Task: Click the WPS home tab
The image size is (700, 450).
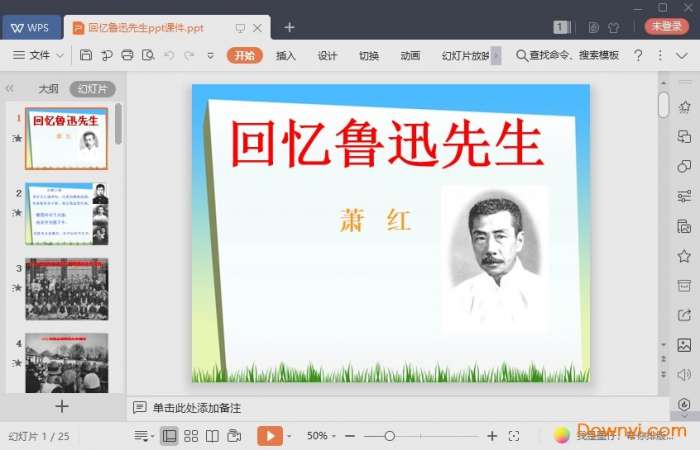Action: (x=30, y=28)
